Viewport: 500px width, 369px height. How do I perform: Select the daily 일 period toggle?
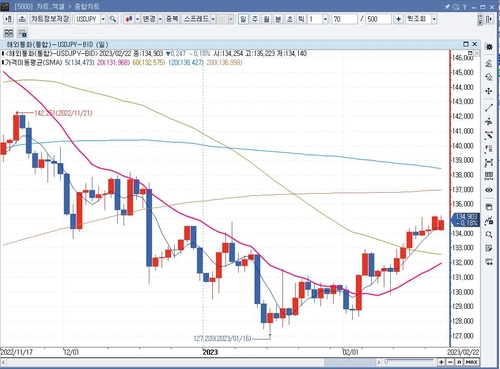click(243, 19)
